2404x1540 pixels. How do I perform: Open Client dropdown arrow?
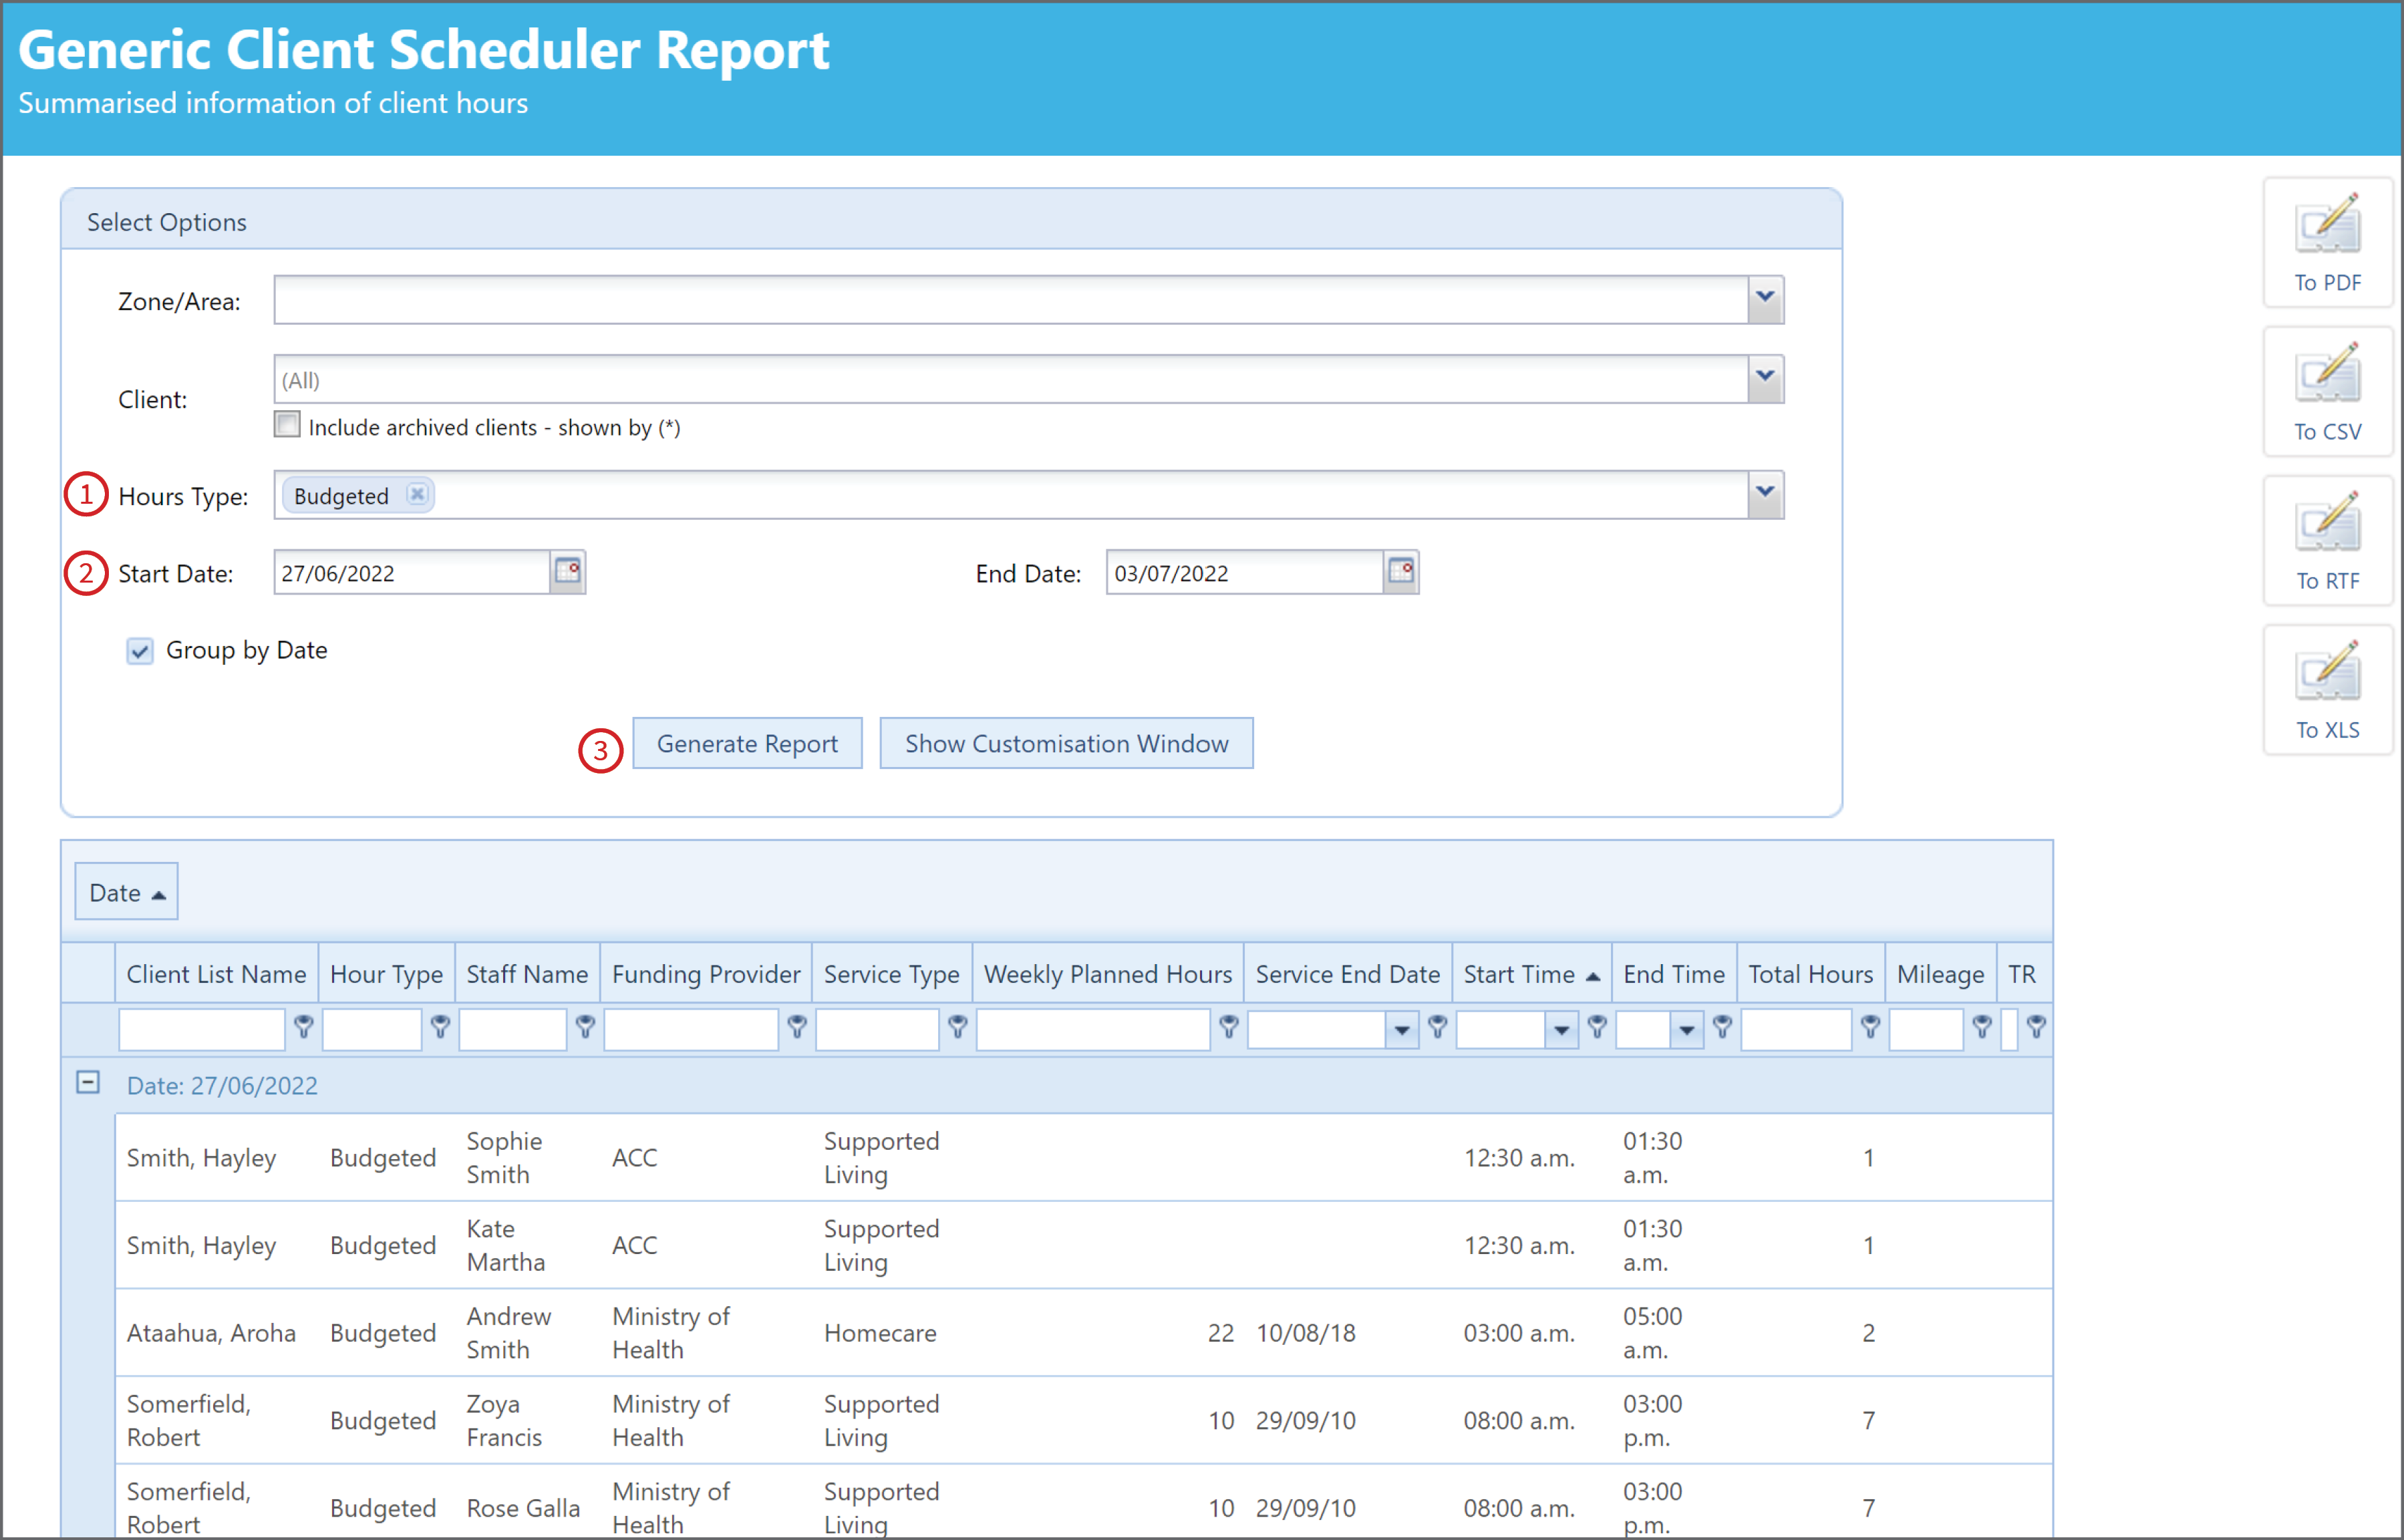point(1765,378)
